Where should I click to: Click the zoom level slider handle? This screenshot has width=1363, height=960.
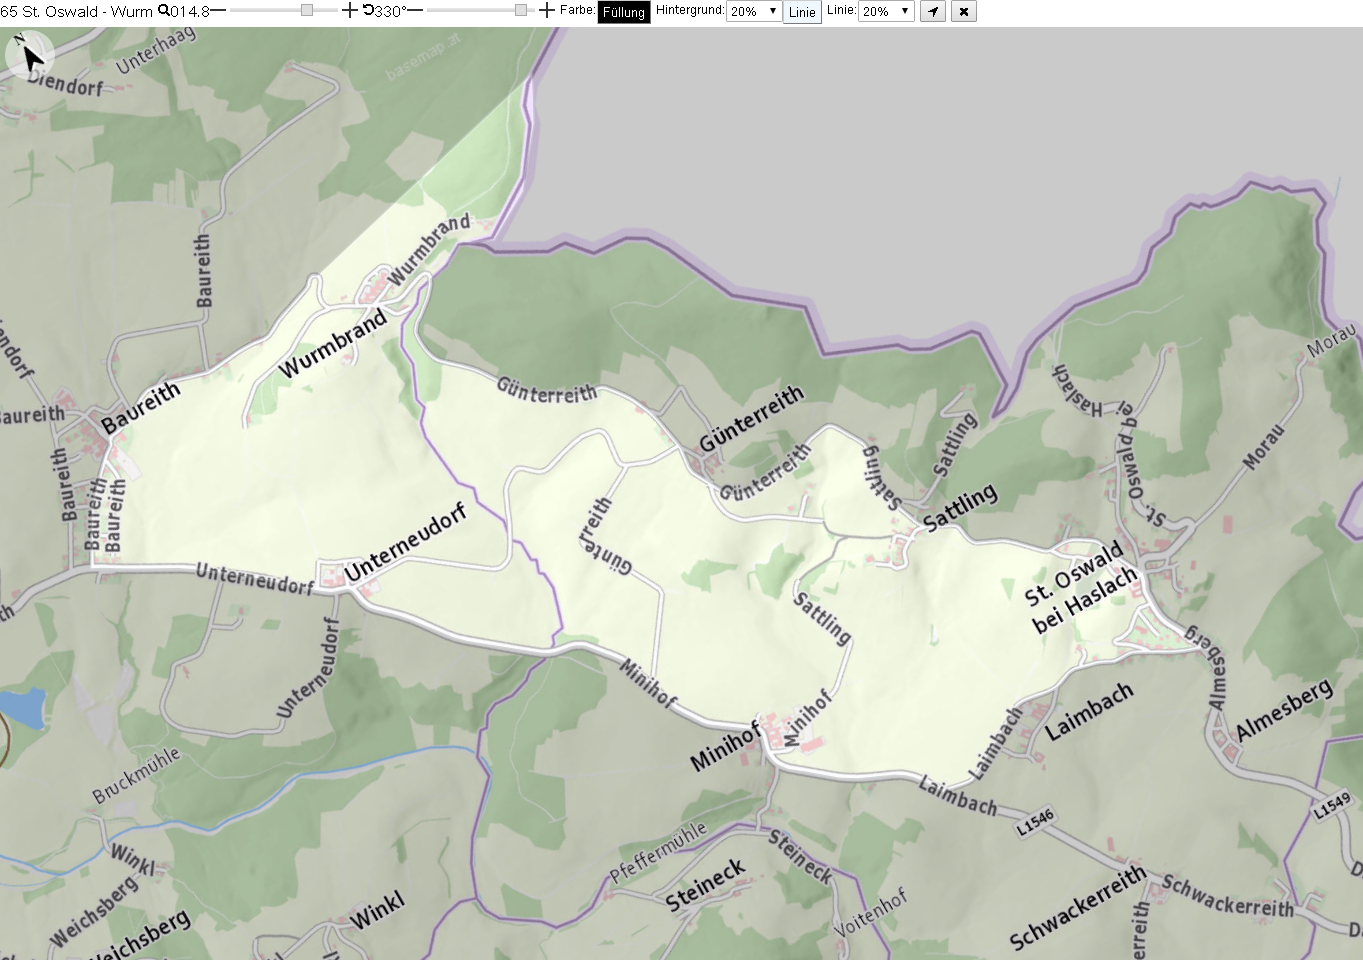[x=307, y=11]
